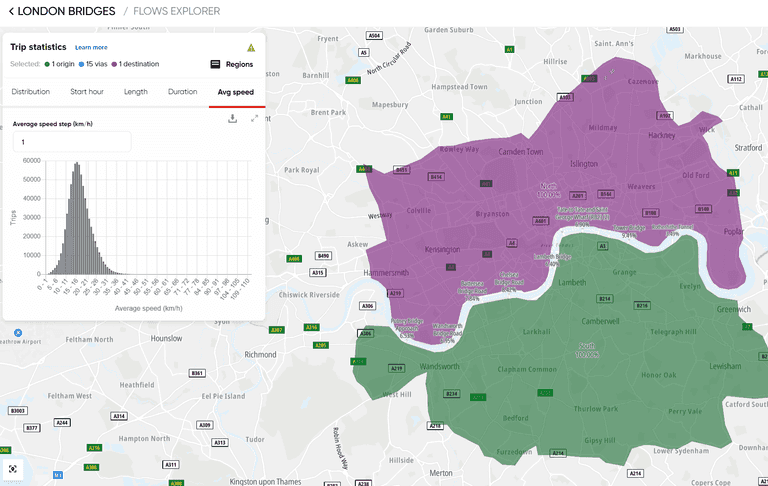Click the Flows Explorer breadcrumb
Screen dimensions: 768x486
[x=176, y=11]
